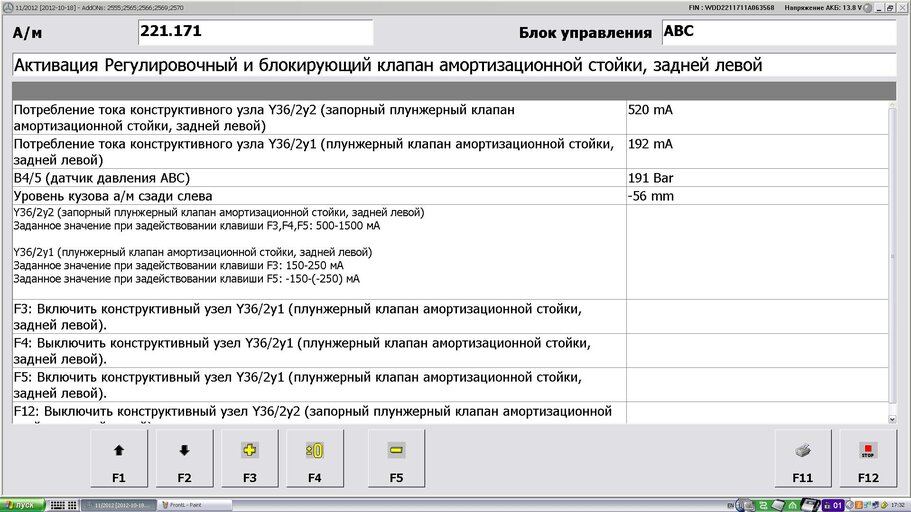Select the 192 mA value cell
This screenshot has width=911, height=512.
757,152
